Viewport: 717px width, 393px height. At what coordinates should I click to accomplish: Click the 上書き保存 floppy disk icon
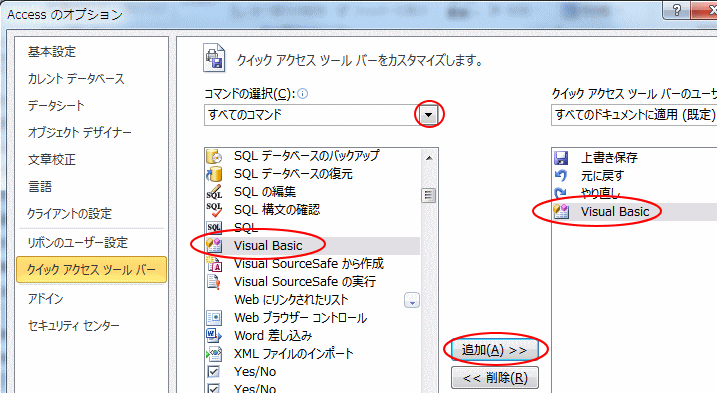pyautogui.click(x=561, y=158)
